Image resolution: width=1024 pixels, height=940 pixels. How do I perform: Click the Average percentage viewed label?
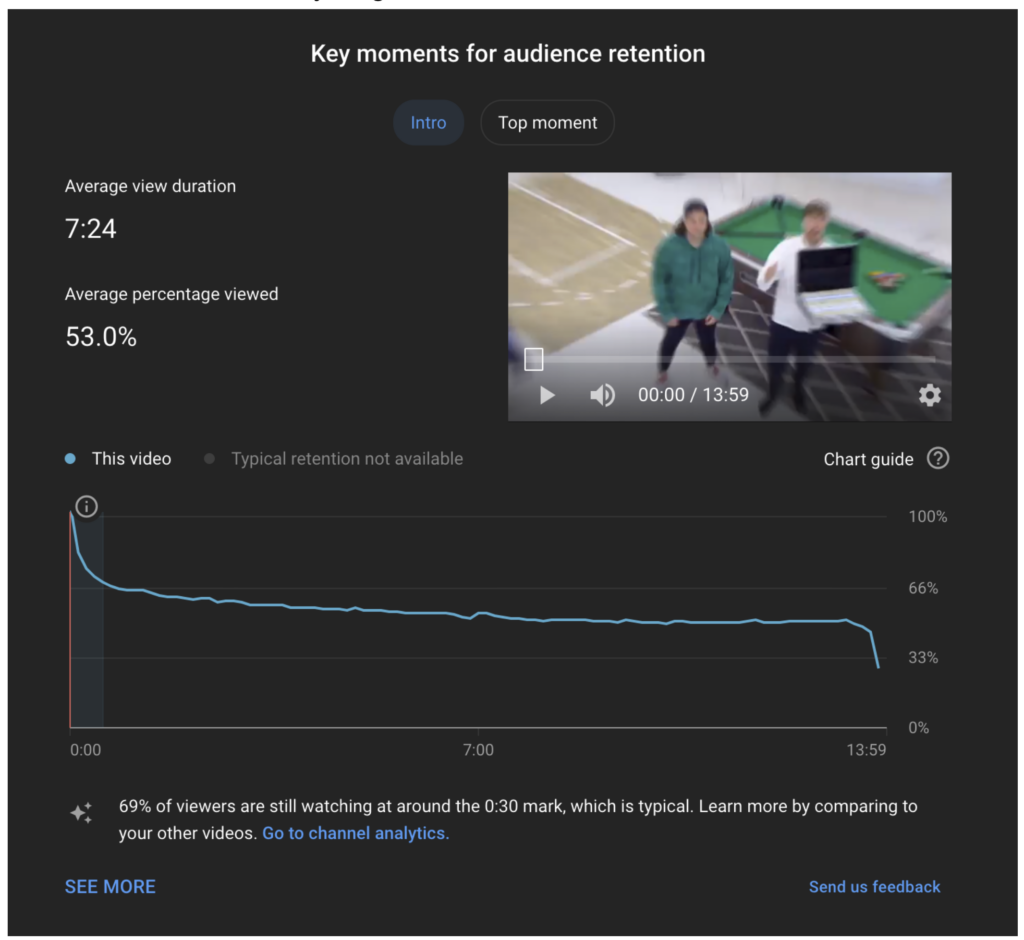point(171,294)
